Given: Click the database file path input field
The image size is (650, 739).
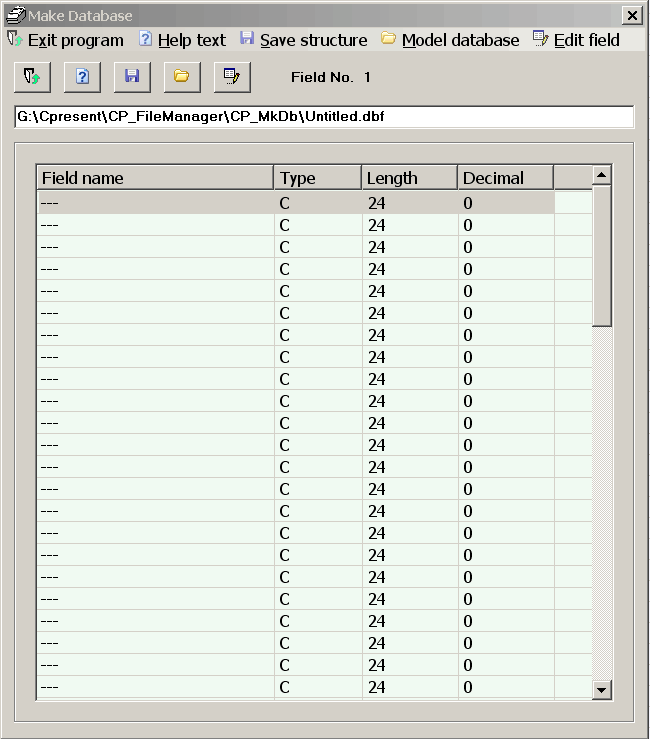Looking at the screenshot, I should pyautogui.click(x=324, y=117).
